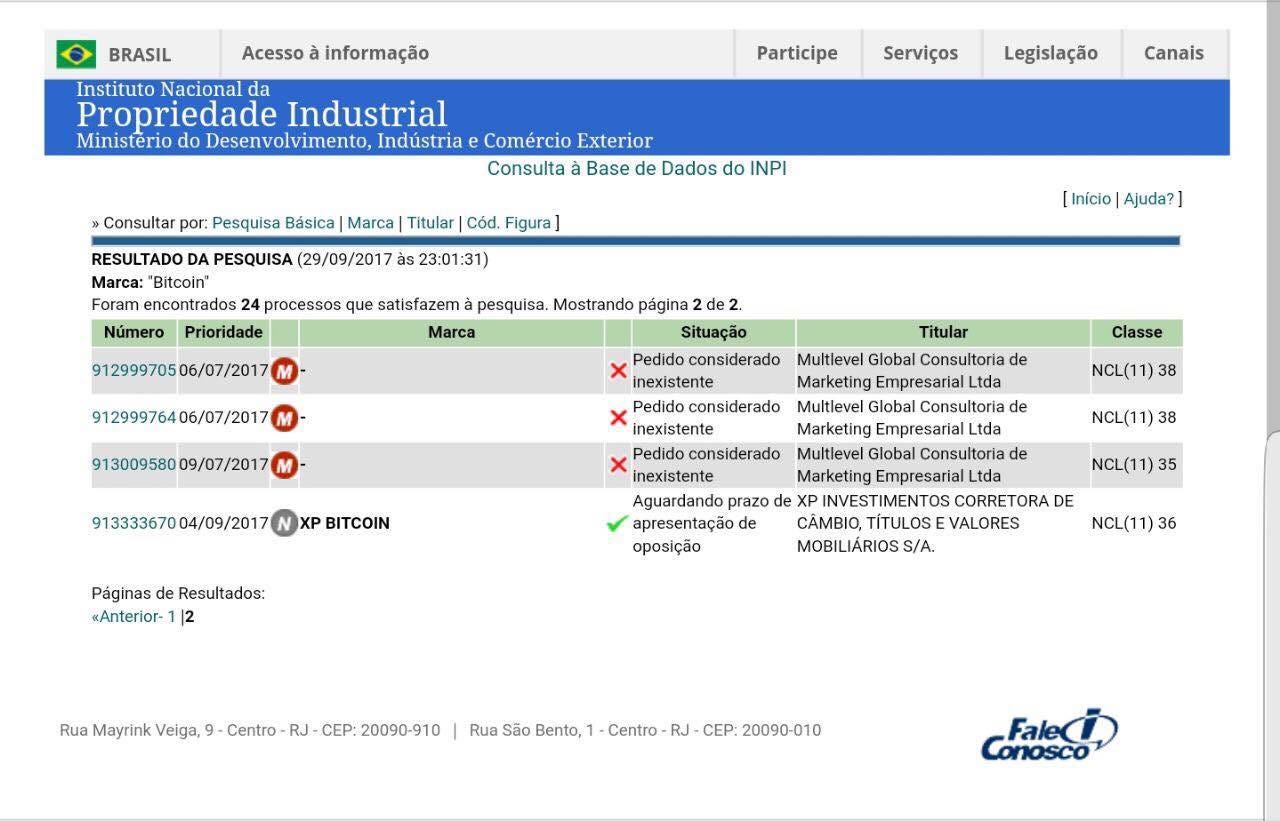Click the M icon in row 913009580
Viewport: 1280px width, 821px height.
tap(285, 465)
